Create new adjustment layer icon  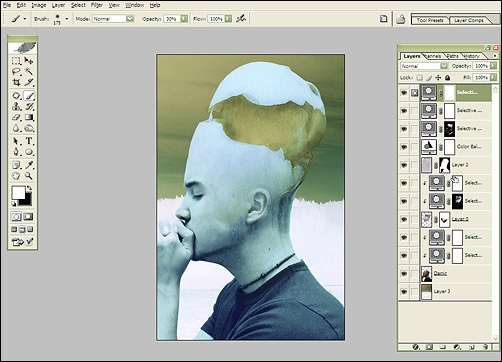coord(457,347)
